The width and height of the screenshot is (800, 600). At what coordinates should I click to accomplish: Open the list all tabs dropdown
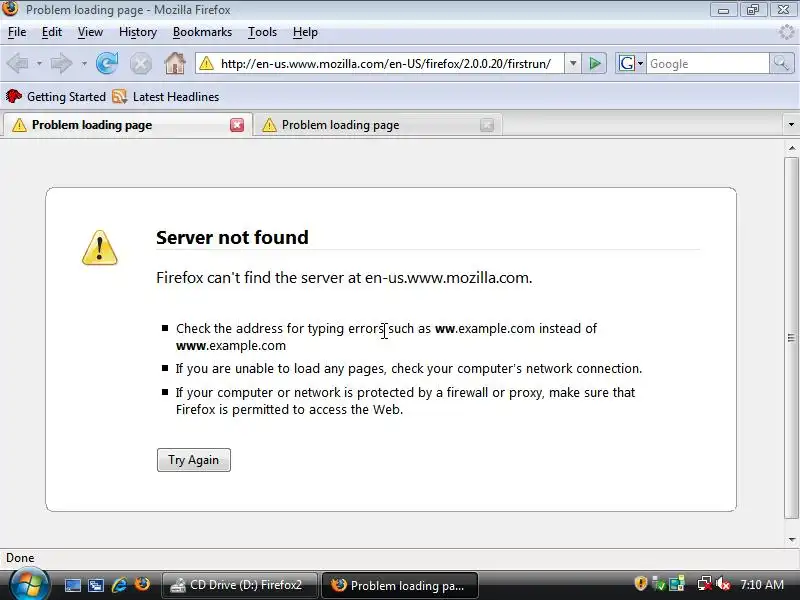click(x=791, y=124)
